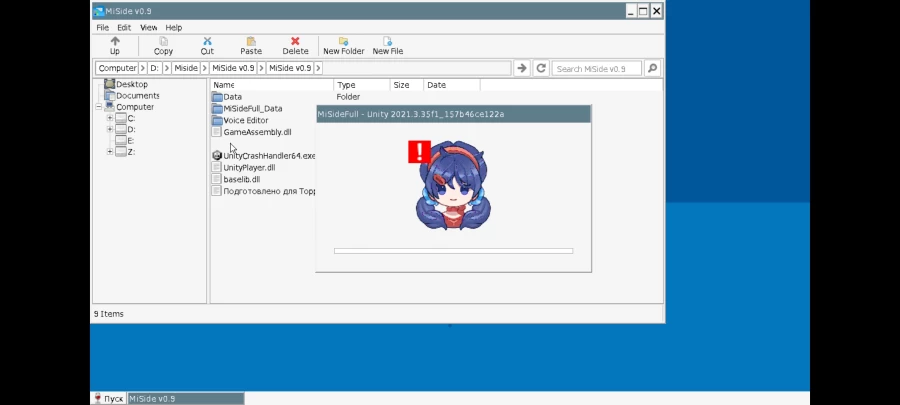
Task: Expand the C: drive tree node
Action: point(109,119)
